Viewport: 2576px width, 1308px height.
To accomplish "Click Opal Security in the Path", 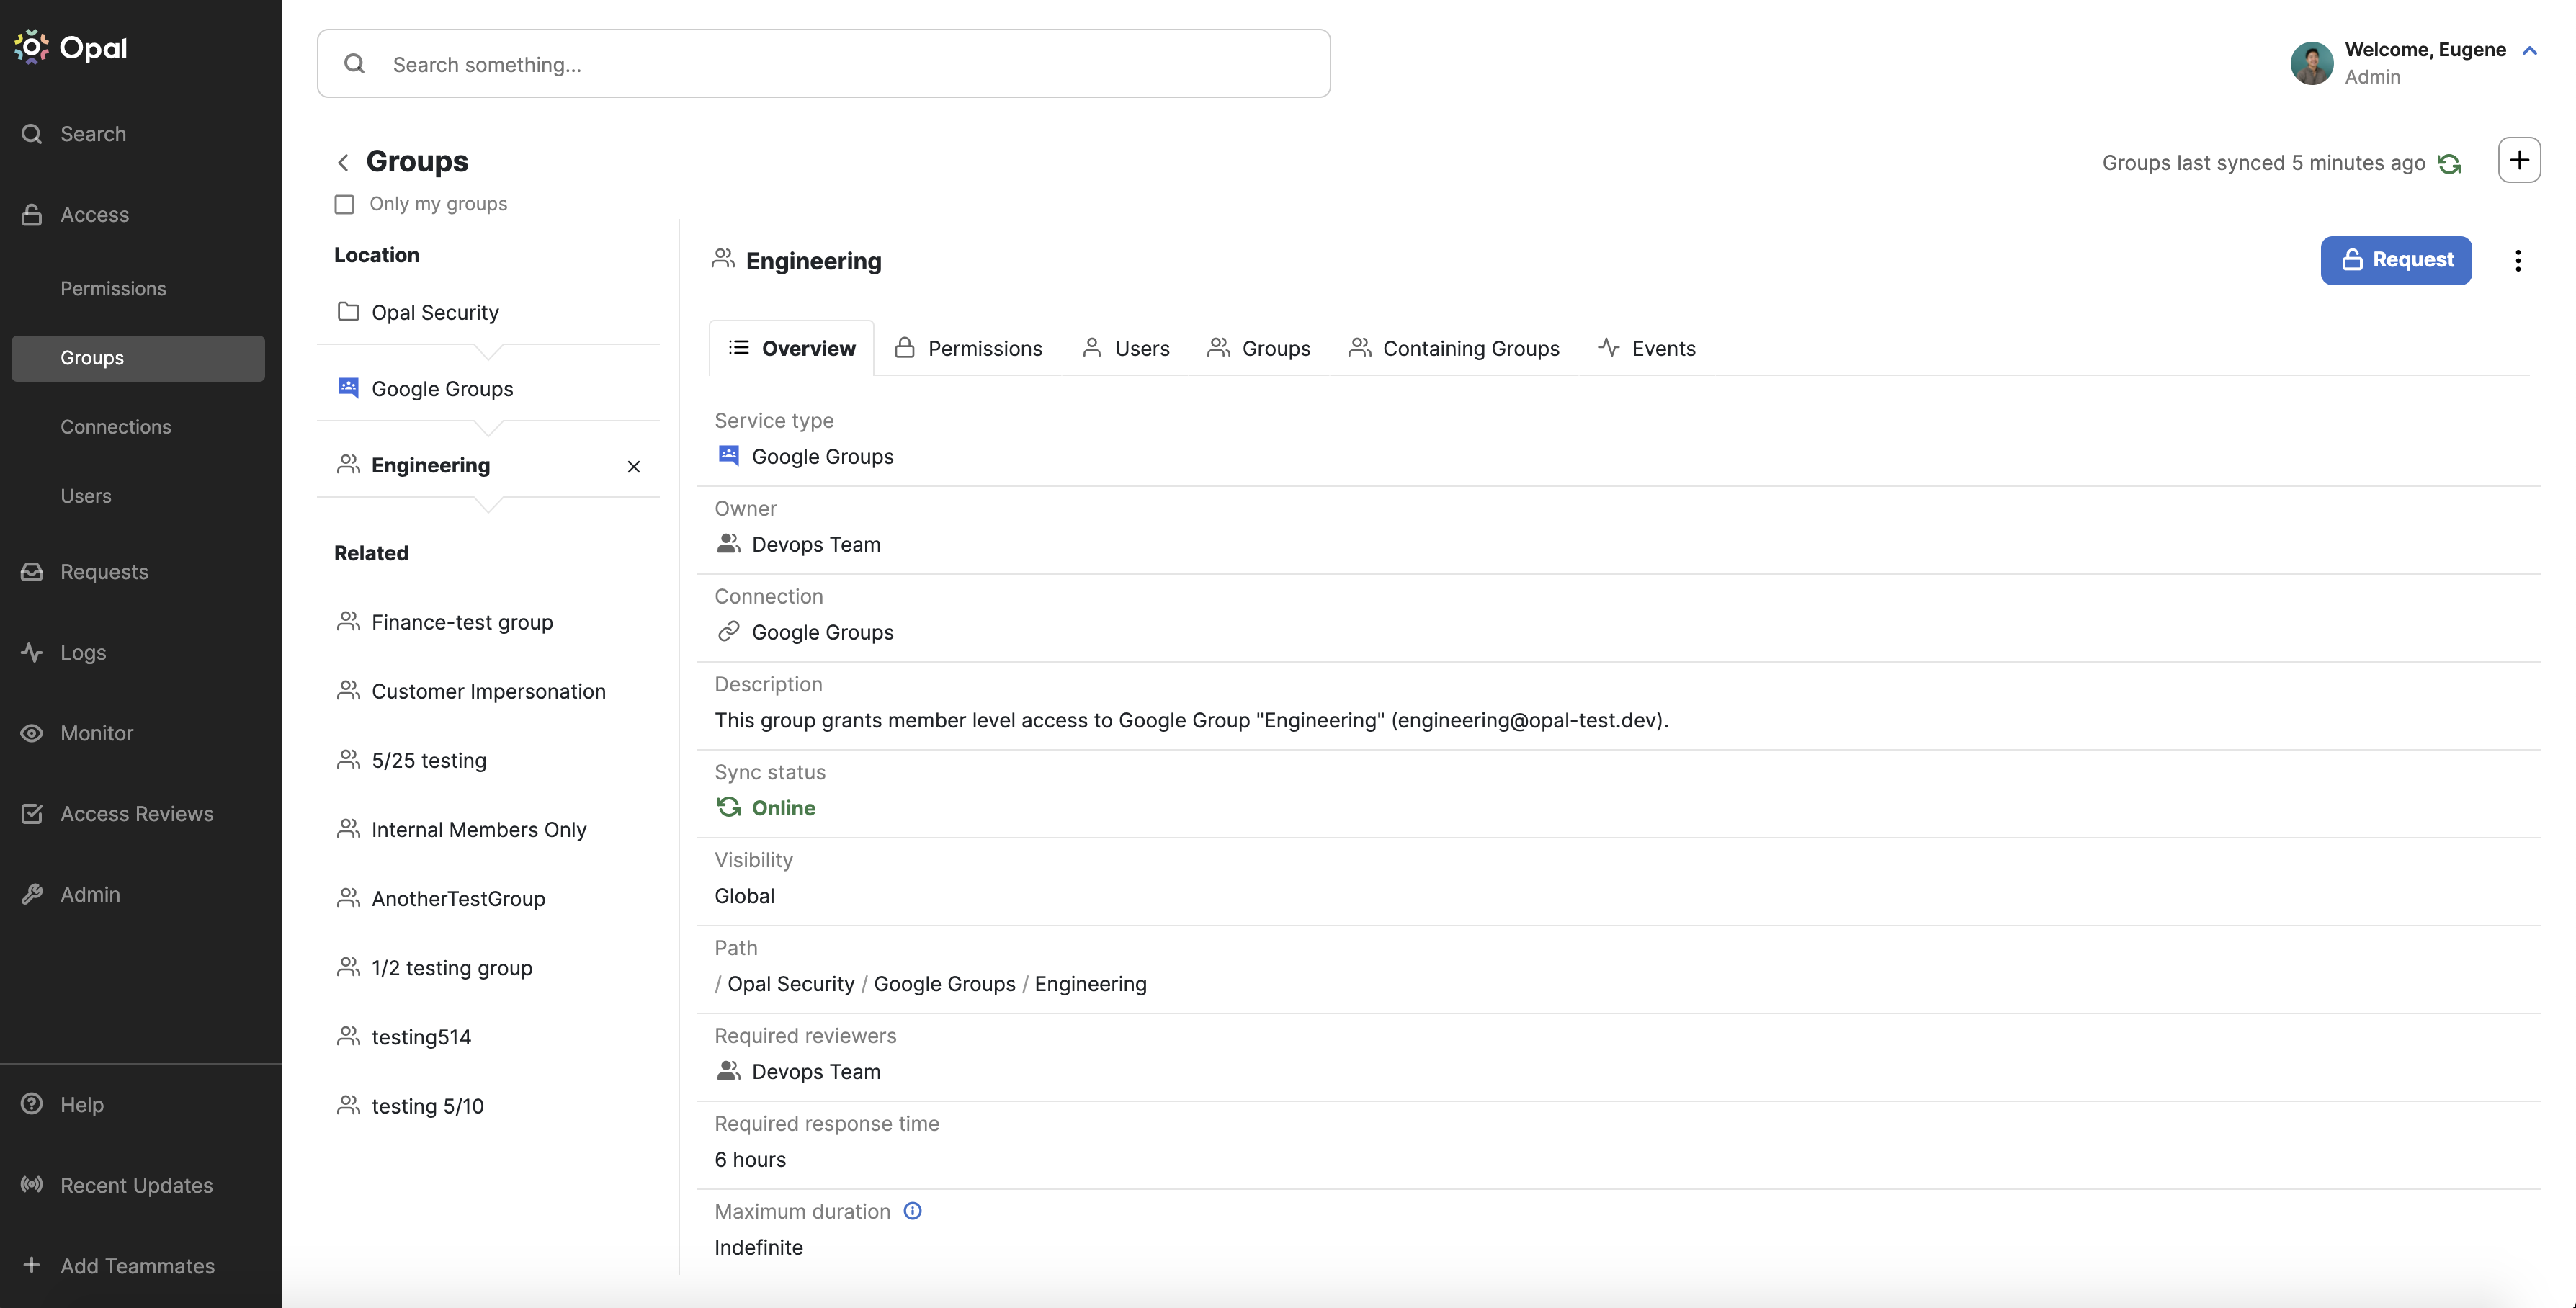I will point(790,984).
